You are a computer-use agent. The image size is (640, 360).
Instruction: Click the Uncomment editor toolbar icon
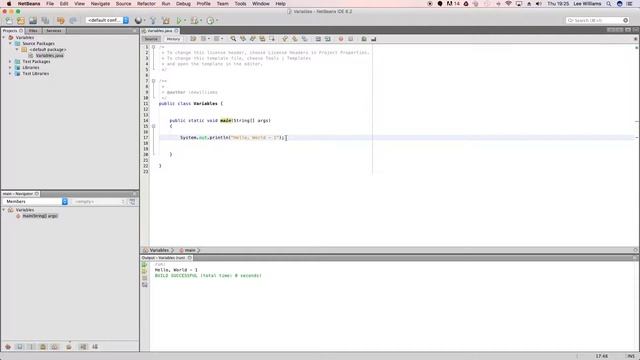pos(373,39)
